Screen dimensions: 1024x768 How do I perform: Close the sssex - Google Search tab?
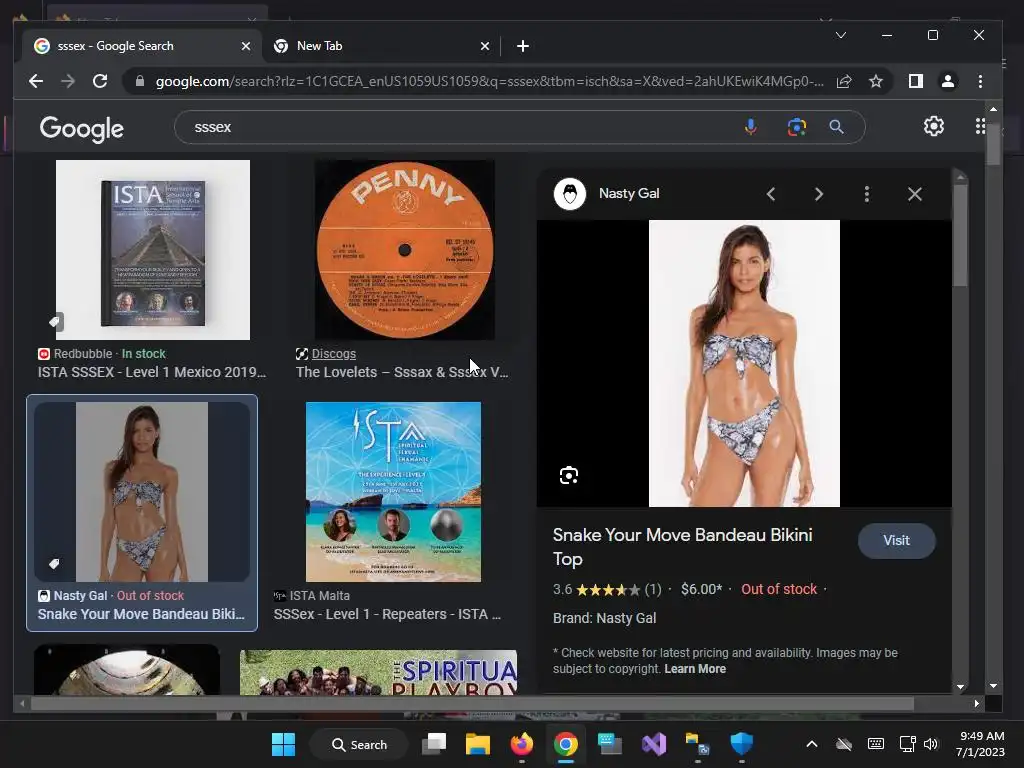246,46
